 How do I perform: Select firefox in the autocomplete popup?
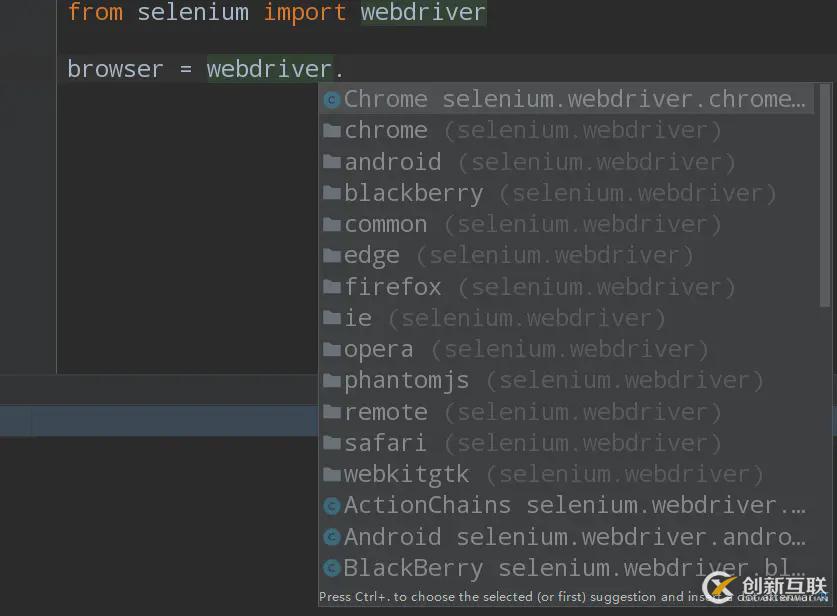(x=567, y=287)
